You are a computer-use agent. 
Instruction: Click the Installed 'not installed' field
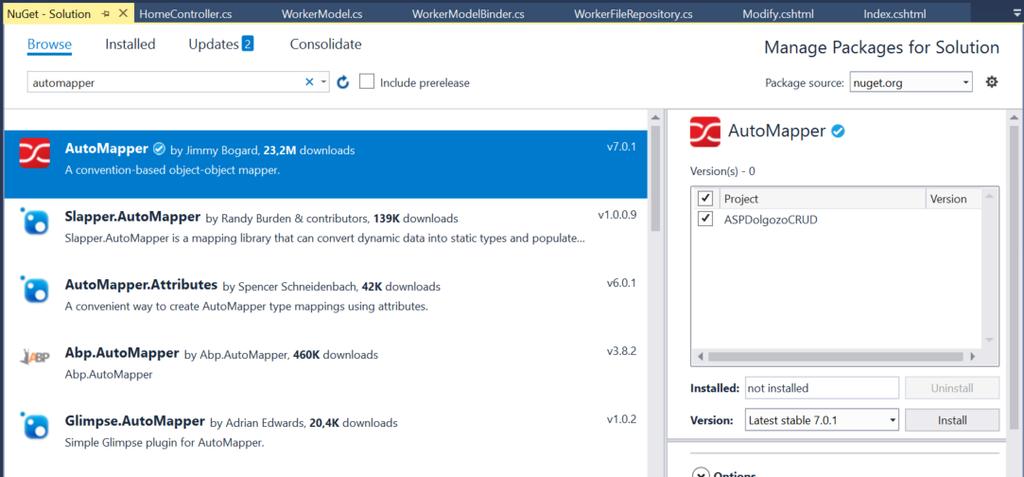(822, 387)
